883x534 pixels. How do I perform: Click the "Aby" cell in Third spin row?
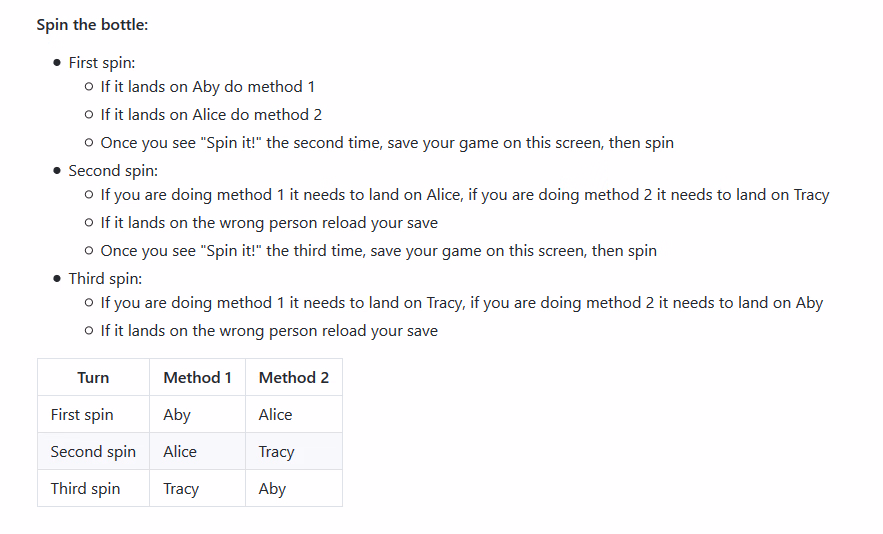(294, 488)
